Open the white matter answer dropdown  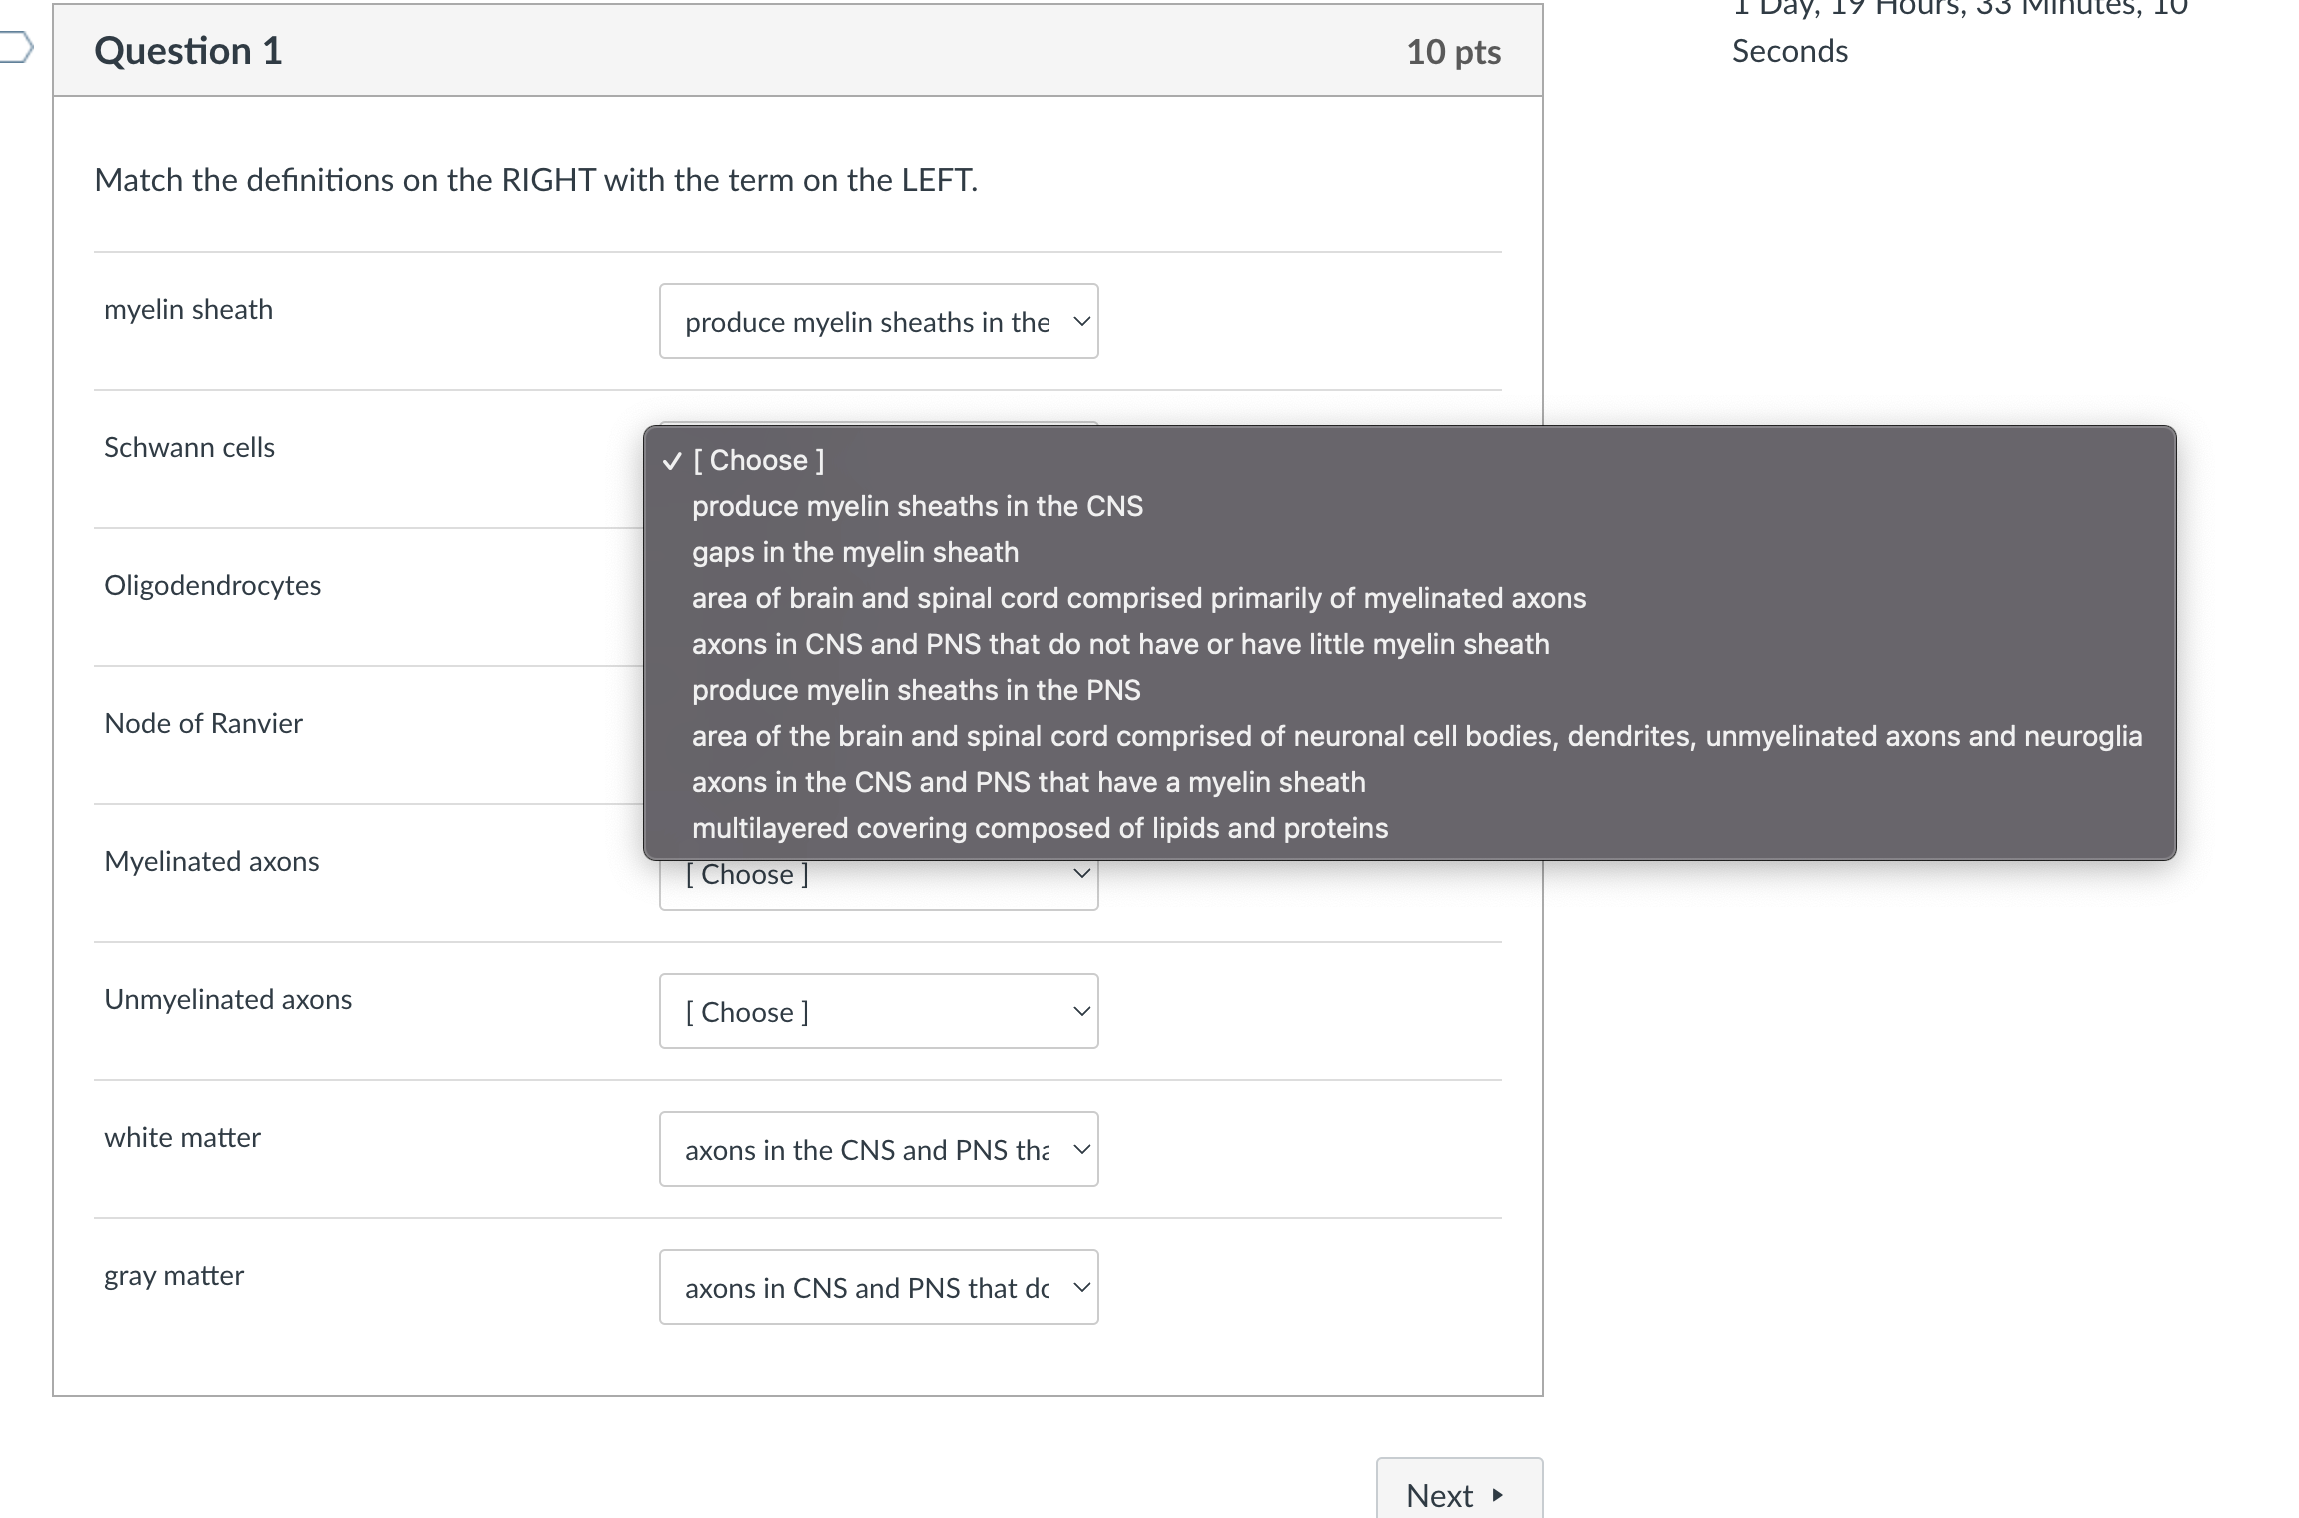click(878, 1149)
